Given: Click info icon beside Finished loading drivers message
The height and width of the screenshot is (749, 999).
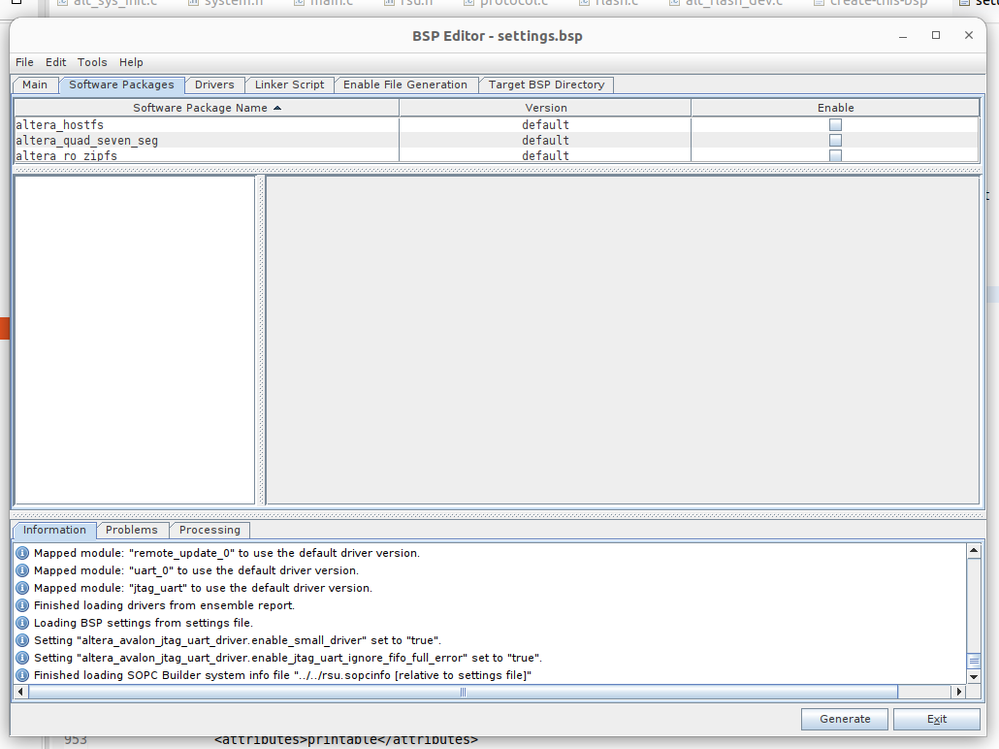Looking at the screenshot, I should (22, 605).
